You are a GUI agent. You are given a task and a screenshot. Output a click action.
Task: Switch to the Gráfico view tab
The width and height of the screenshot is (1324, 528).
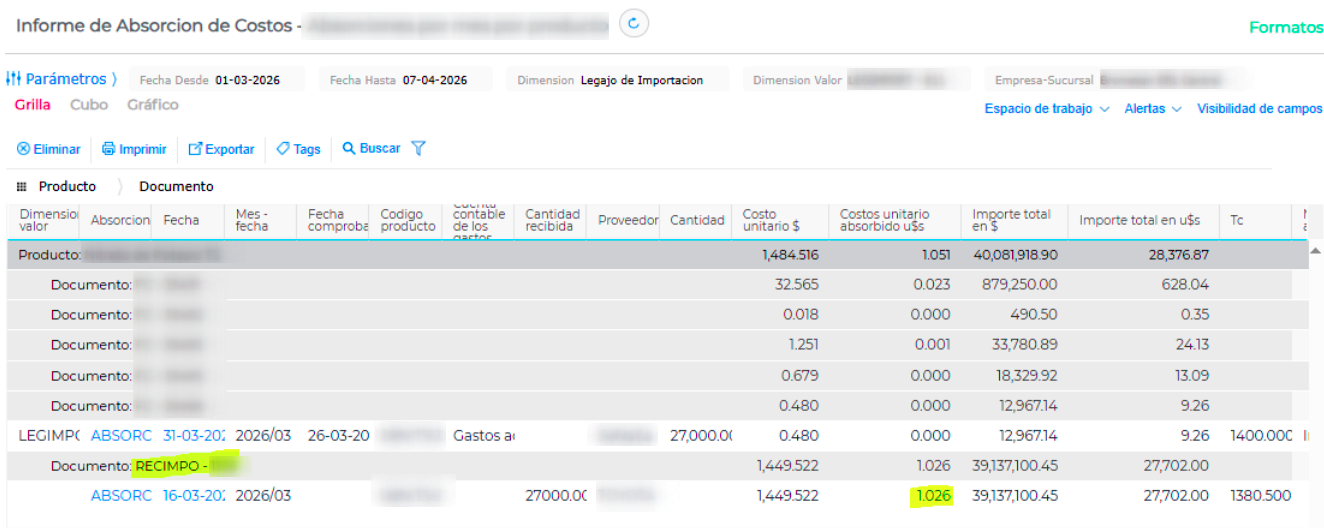pyautogui.click(x=153, y=105)
